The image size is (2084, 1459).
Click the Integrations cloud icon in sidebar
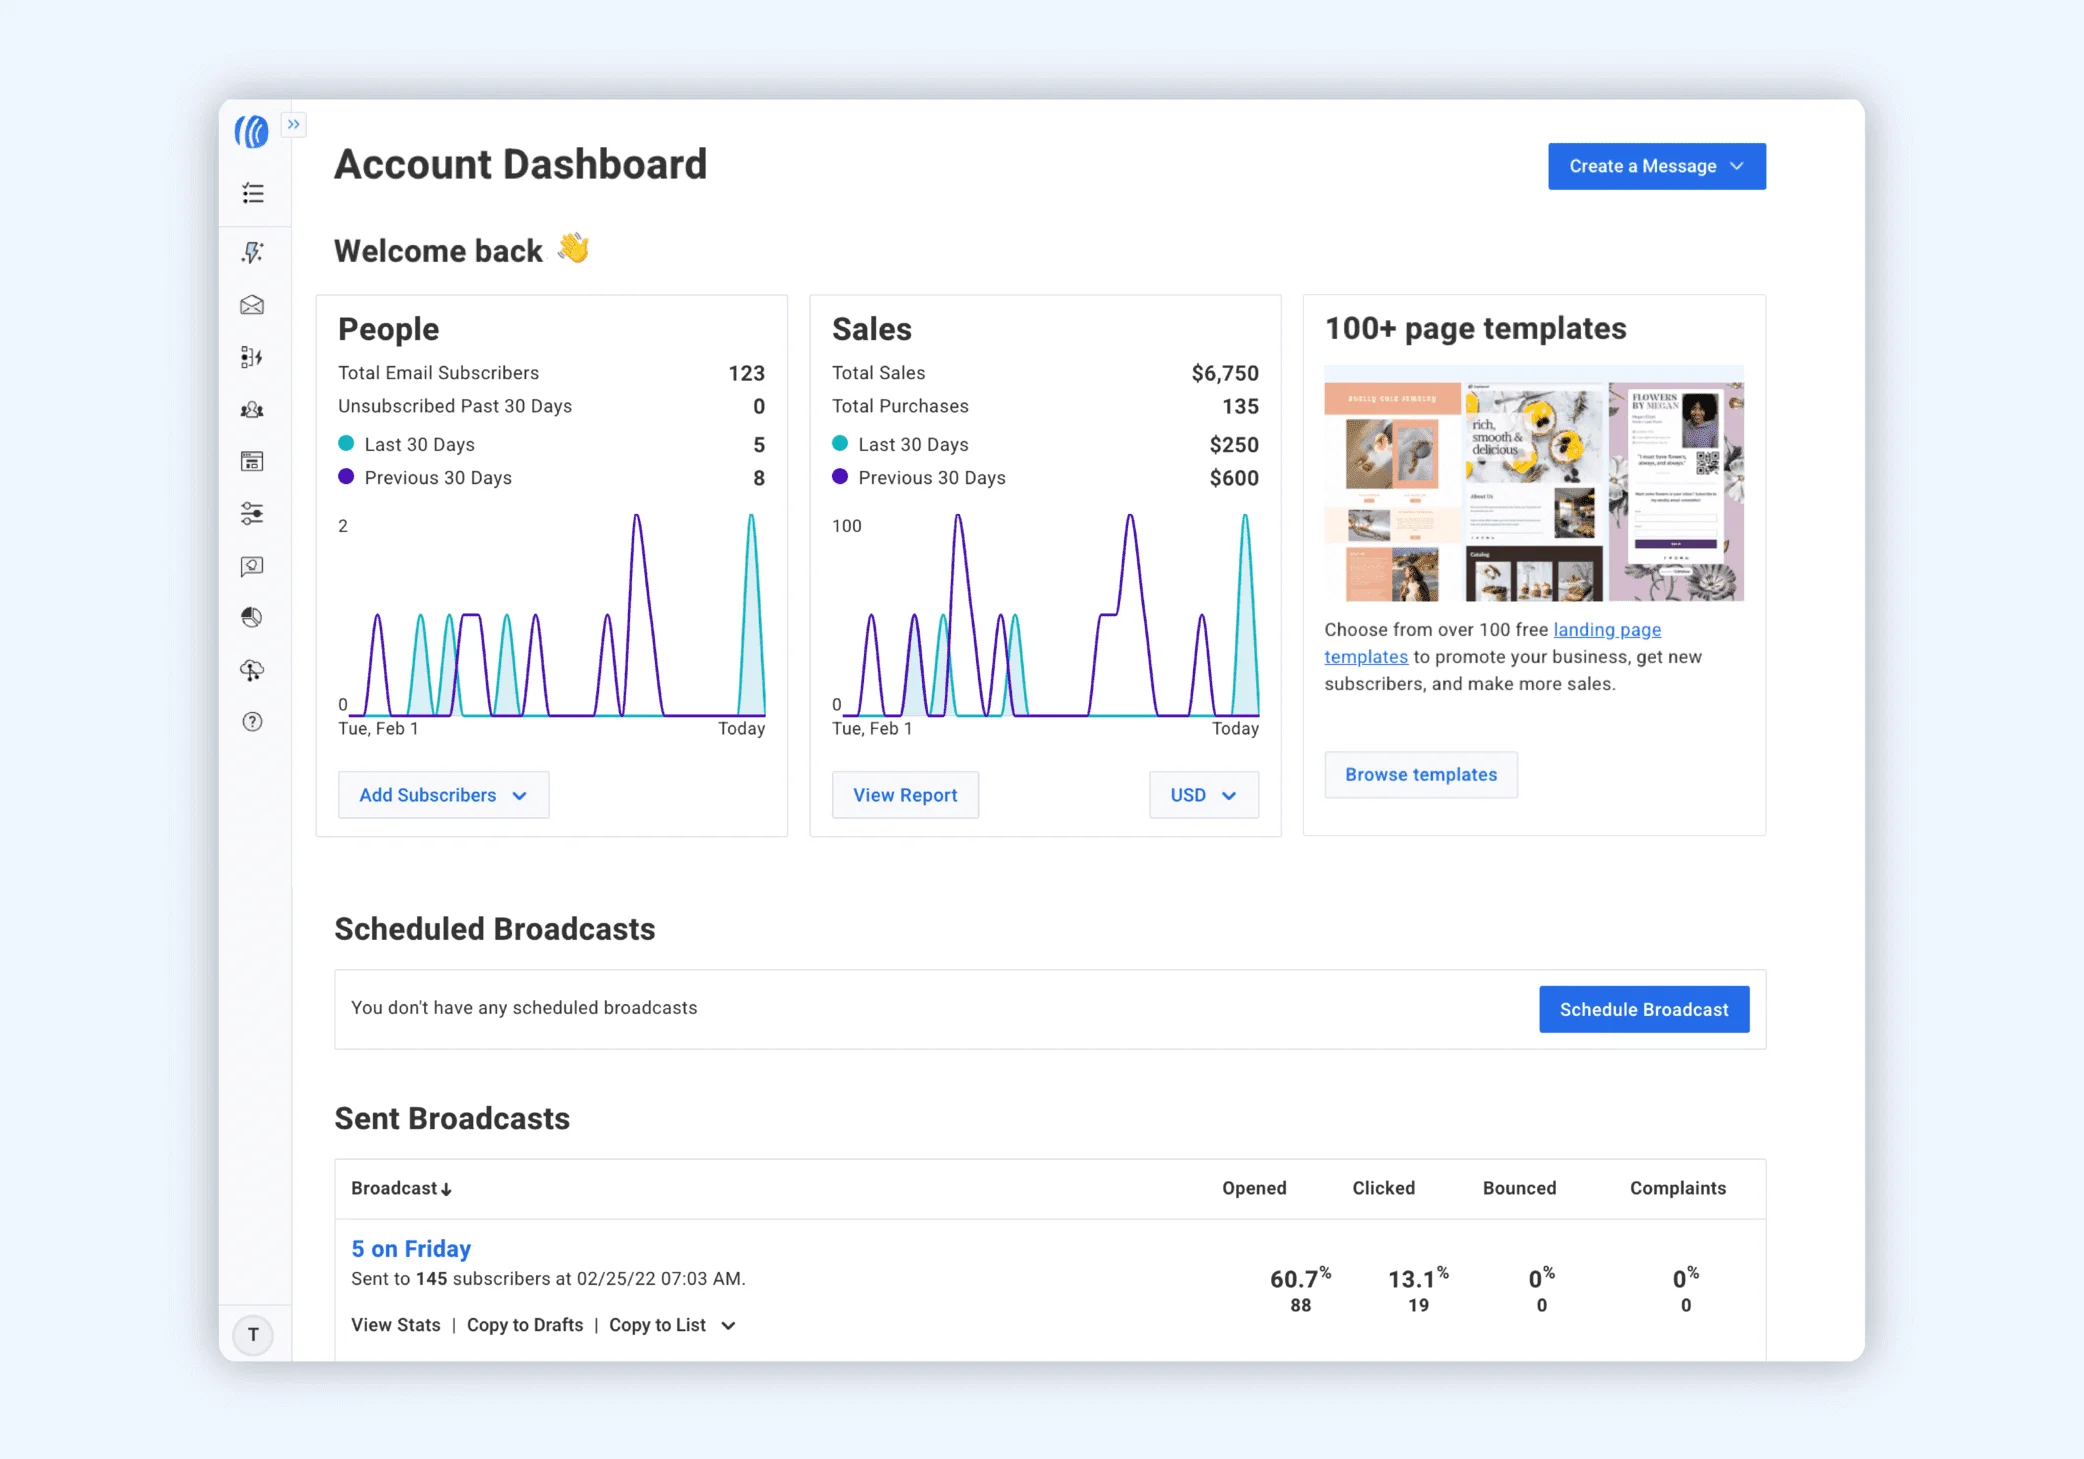coord(252,670)
